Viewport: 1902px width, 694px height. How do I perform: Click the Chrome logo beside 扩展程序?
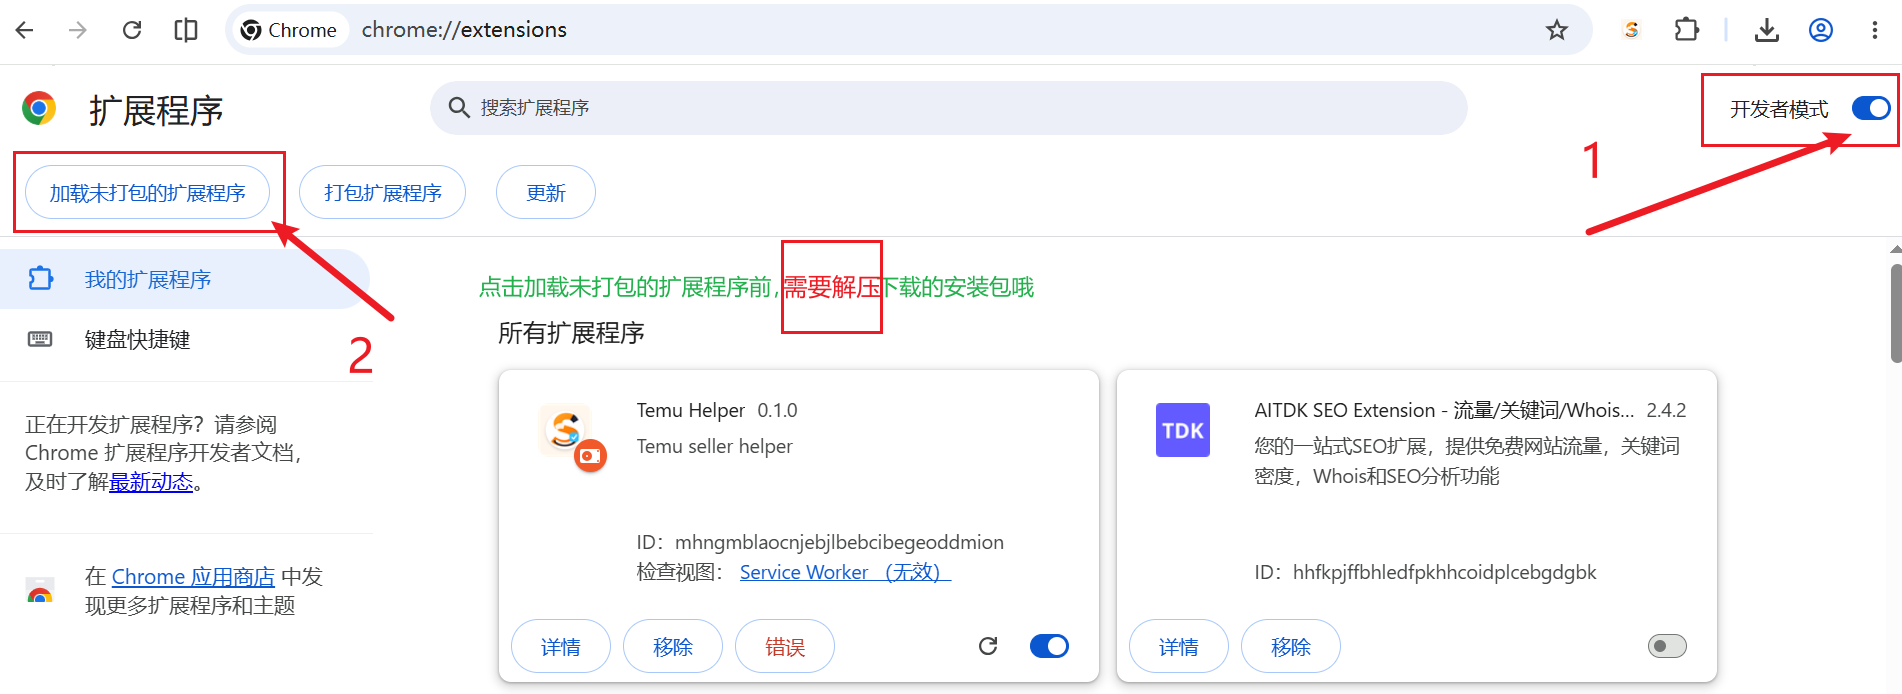[x=39, y=108]
